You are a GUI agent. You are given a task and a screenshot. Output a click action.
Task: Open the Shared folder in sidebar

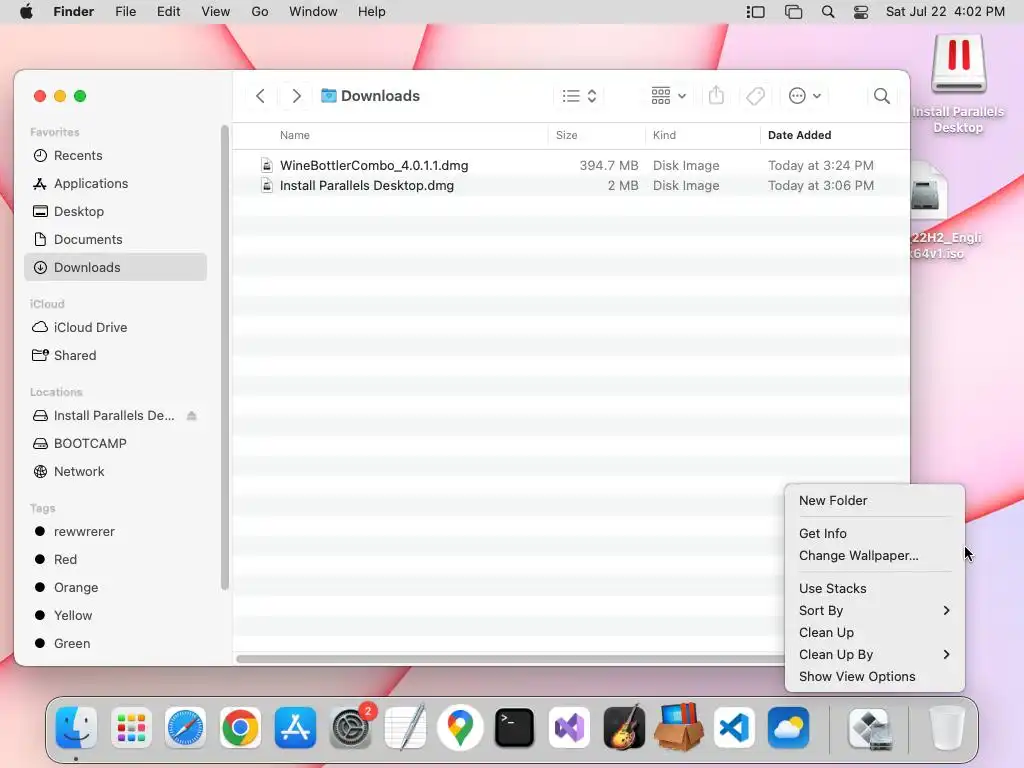click(116, 355)
